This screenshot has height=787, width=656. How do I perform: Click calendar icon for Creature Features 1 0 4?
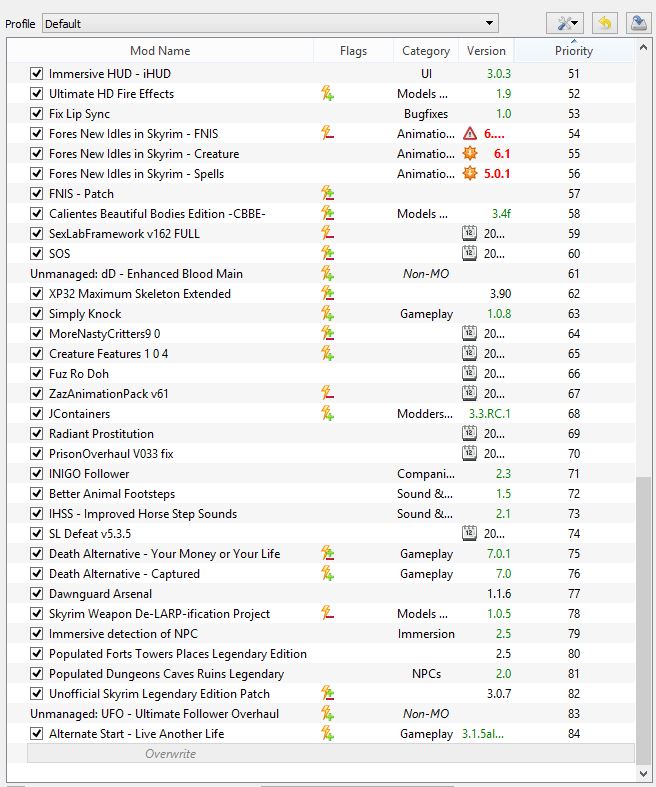click(469, 354)
